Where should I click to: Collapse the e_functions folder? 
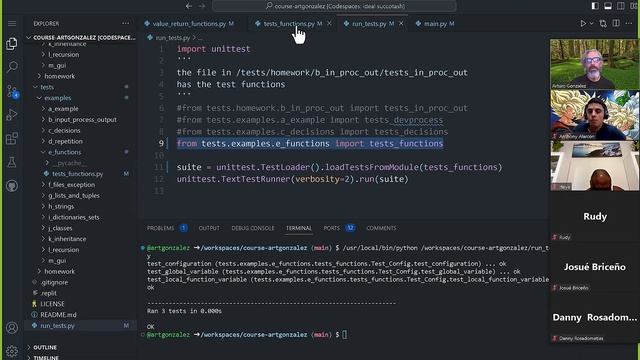tap(80, 152)
